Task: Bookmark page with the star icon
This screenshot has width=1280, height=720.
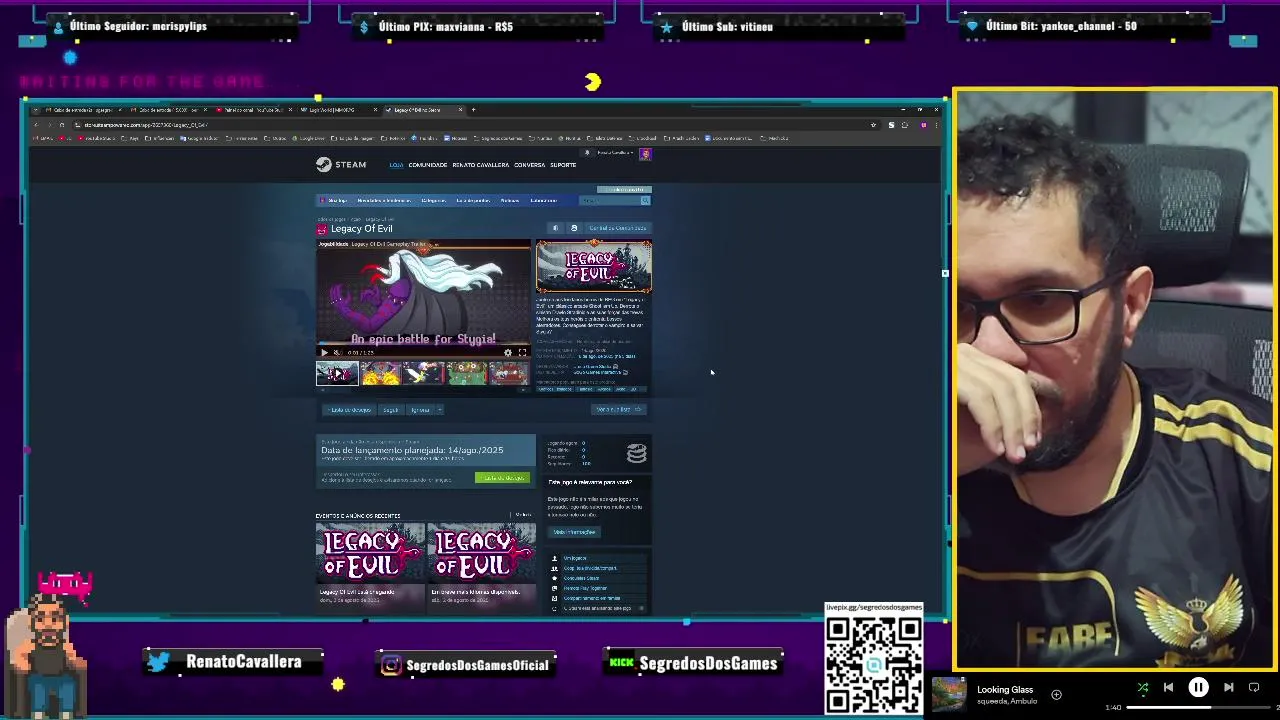Action: [x=873, y=125]
